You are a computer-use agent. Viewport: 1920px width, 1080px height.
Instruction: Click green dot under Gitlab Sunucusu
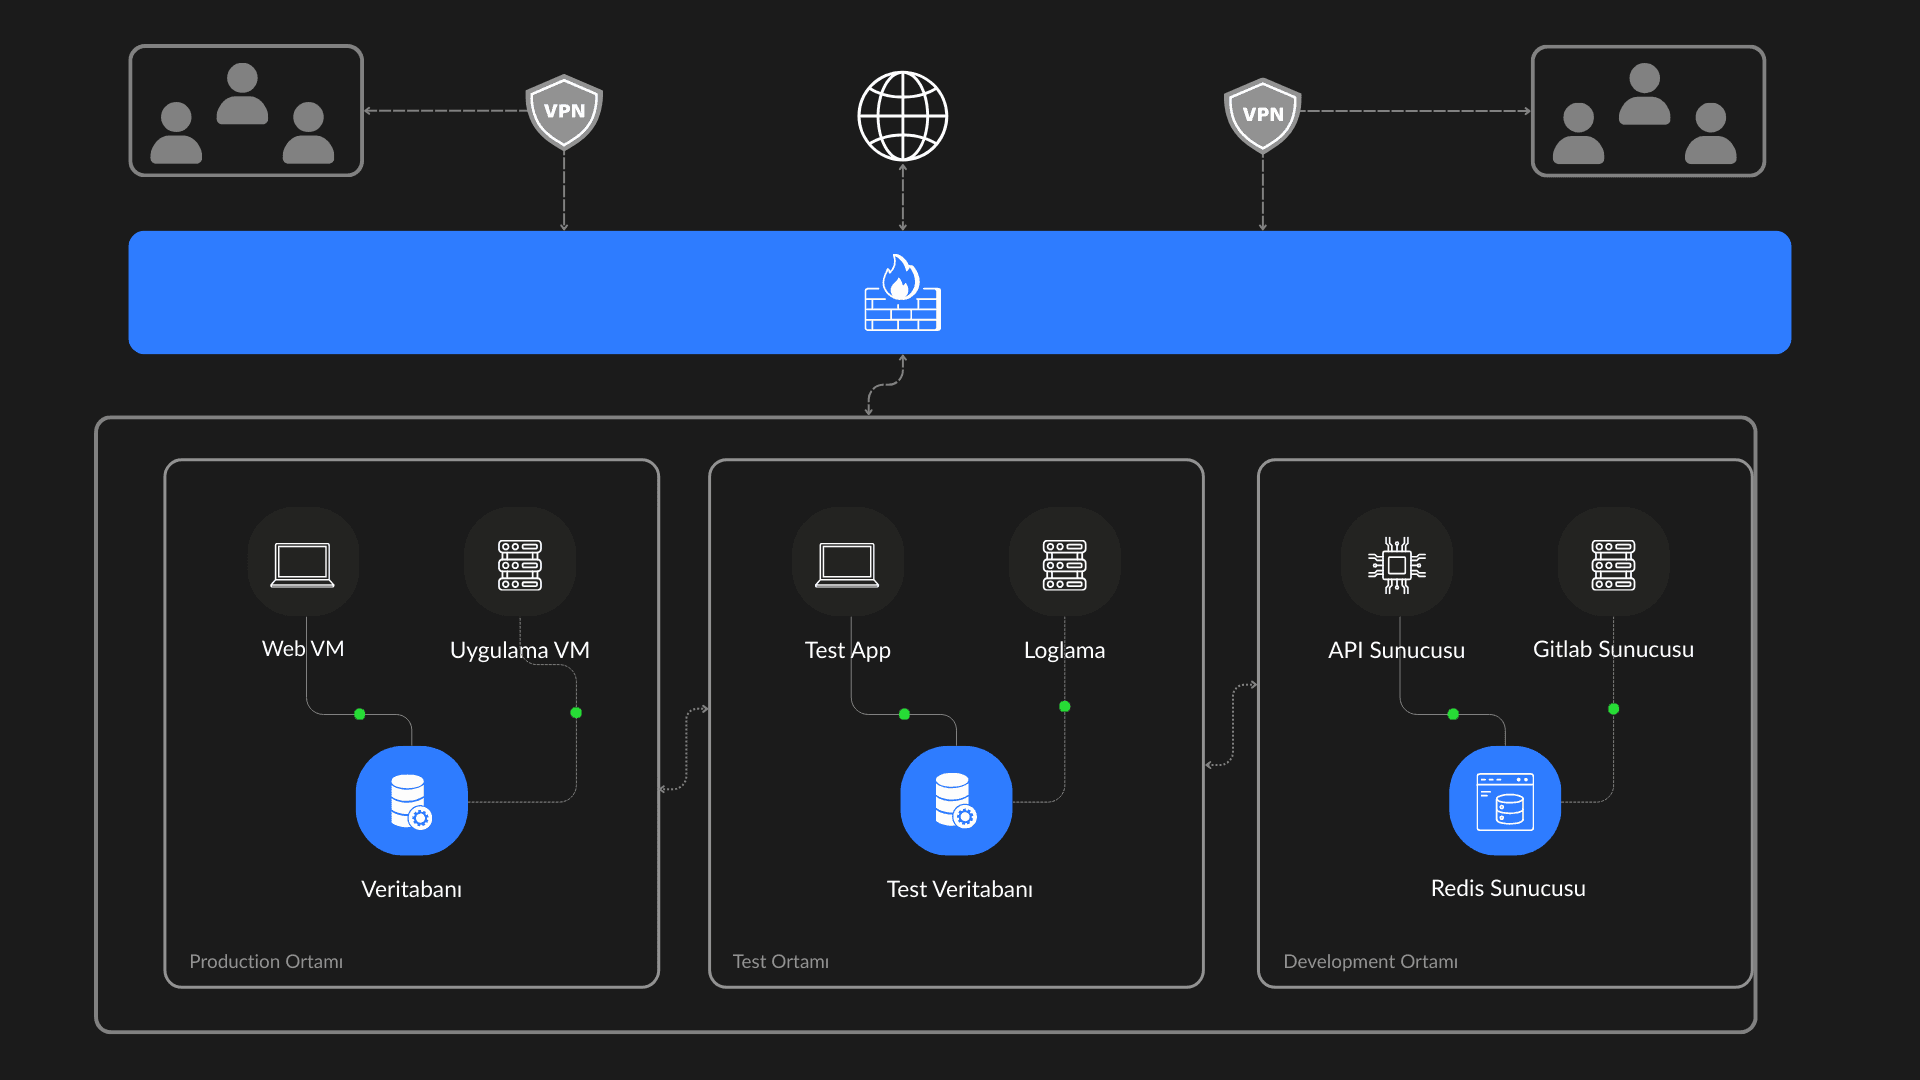point(1613,709)
